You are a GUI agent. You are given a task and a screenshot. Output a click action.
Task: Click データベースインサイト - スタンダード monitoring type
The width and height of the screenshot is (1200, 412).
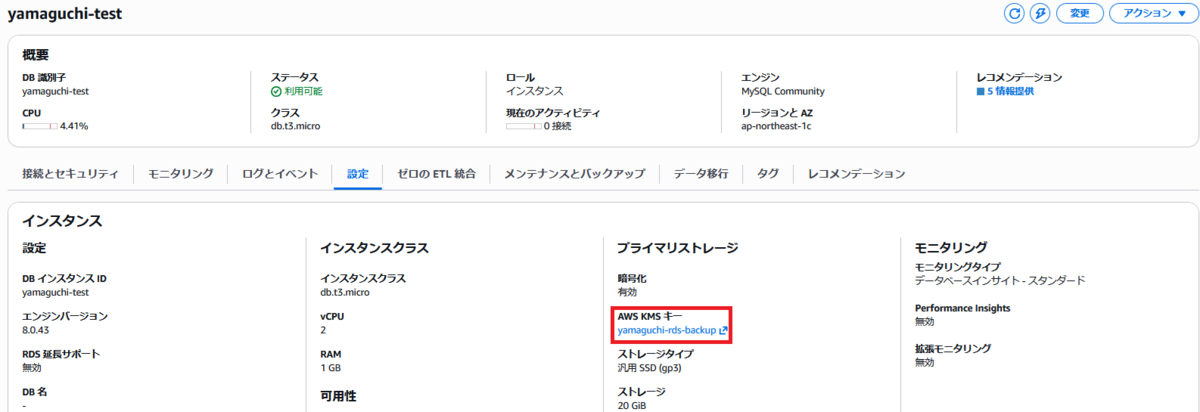(1000, 281)
